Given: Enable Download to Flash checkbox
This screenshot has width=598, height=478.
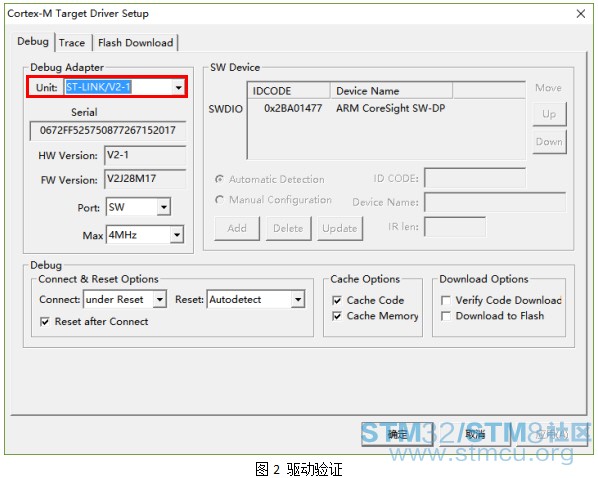Looking at the screenshot, I should pos(445,316).
